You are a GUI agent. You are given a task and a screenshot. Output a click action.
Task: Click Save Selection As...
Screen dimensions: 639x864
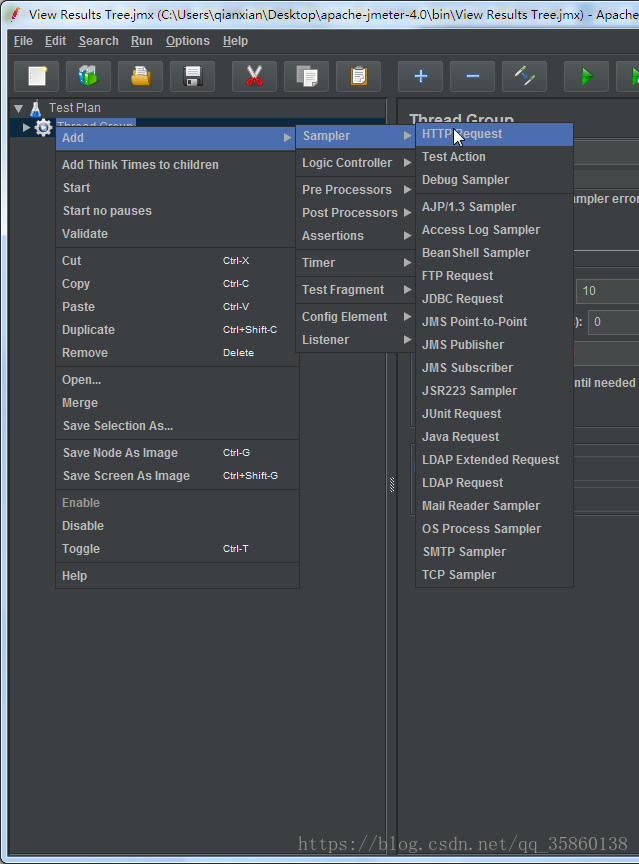pyautogui.click(x=177, y=426)
